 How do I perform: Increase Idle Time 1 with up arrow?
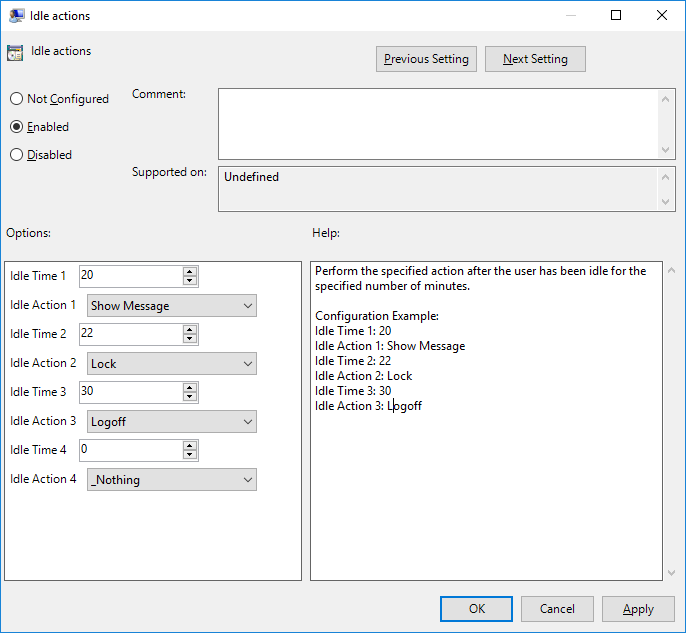pyautogui.click(x=190, y=272)
